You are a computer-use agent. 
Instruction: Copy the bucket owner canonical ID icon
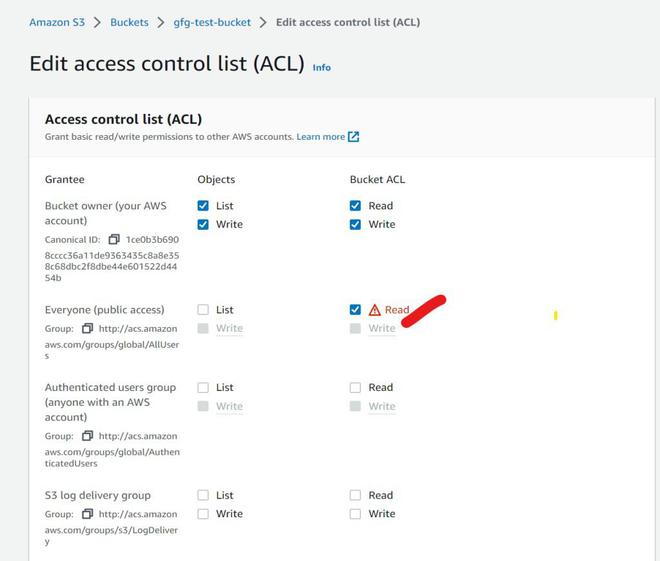click(114, 240)
